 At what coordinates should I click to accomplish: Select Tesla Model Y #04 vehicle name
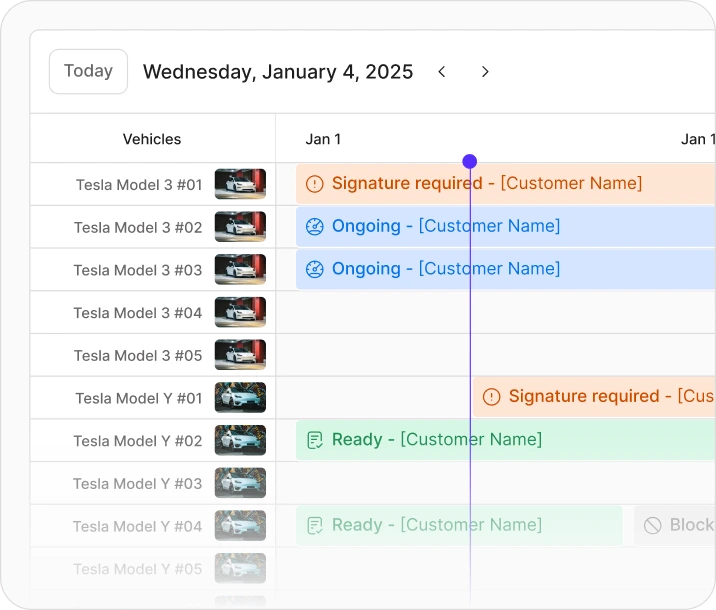click(137, 526)
